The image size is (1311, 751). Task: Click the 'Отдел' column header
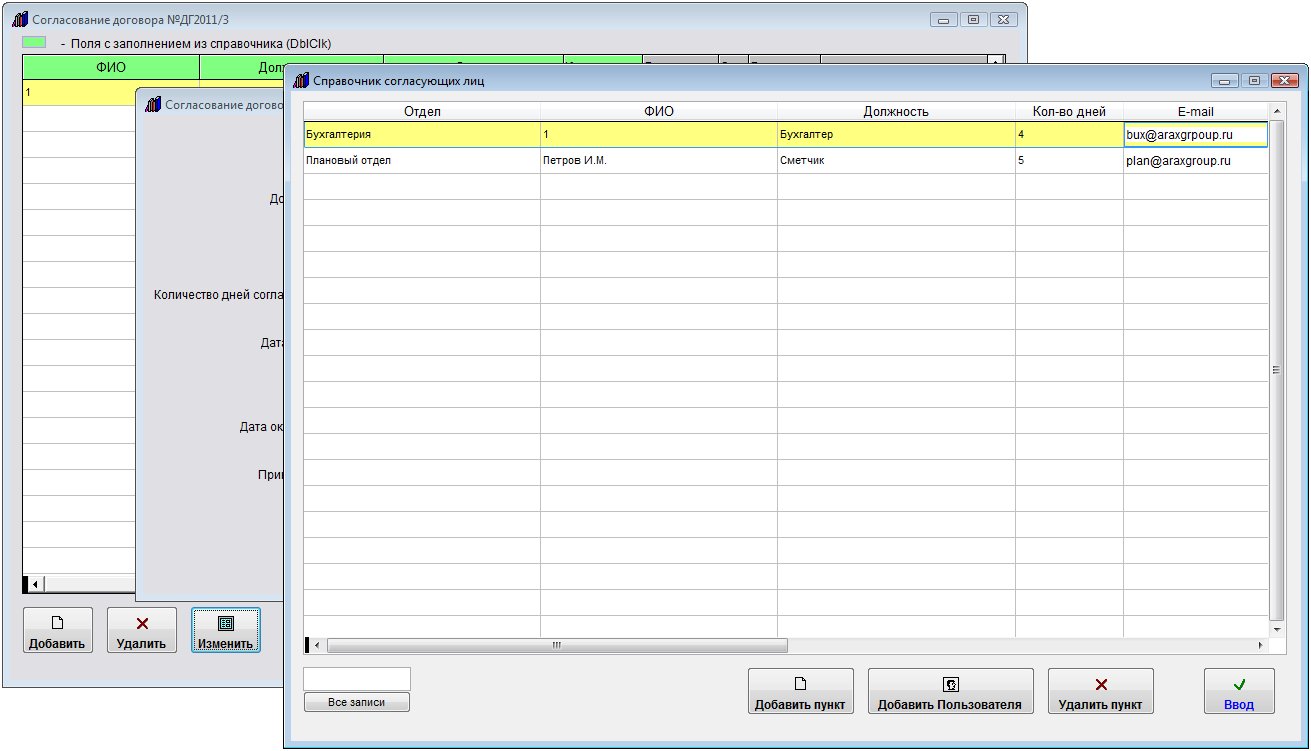click(x=422, y=112)
